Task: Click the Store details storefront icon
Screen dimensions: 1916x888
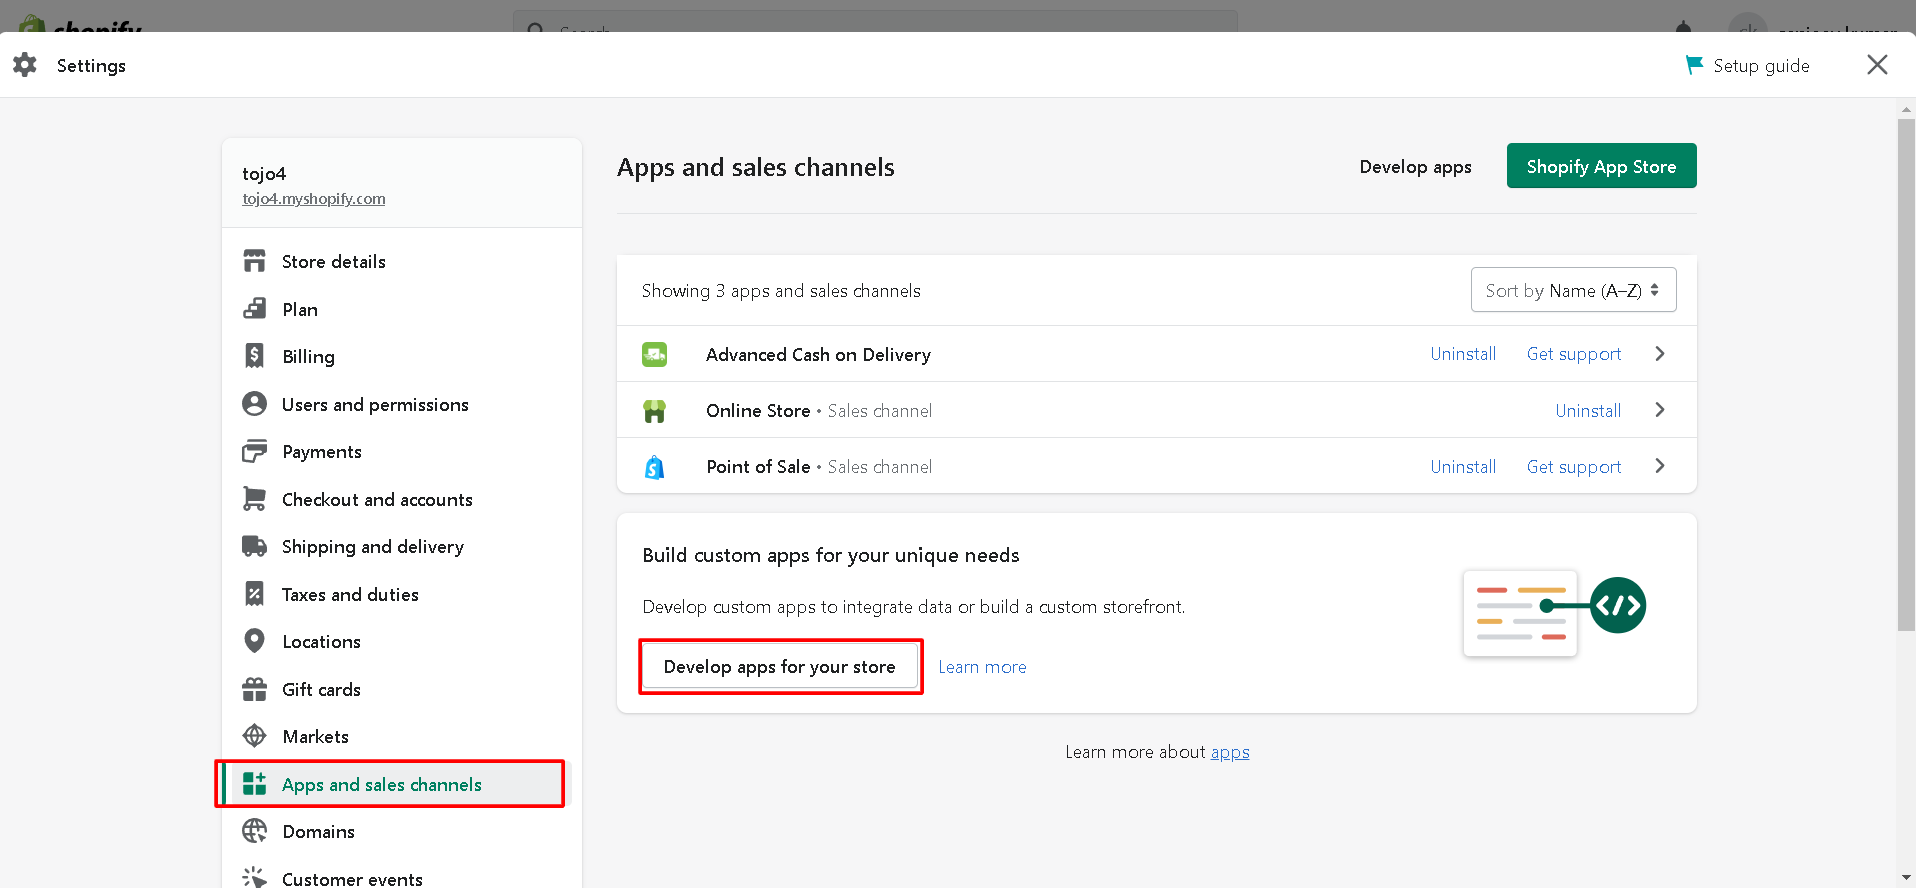Action: (255, 261)
